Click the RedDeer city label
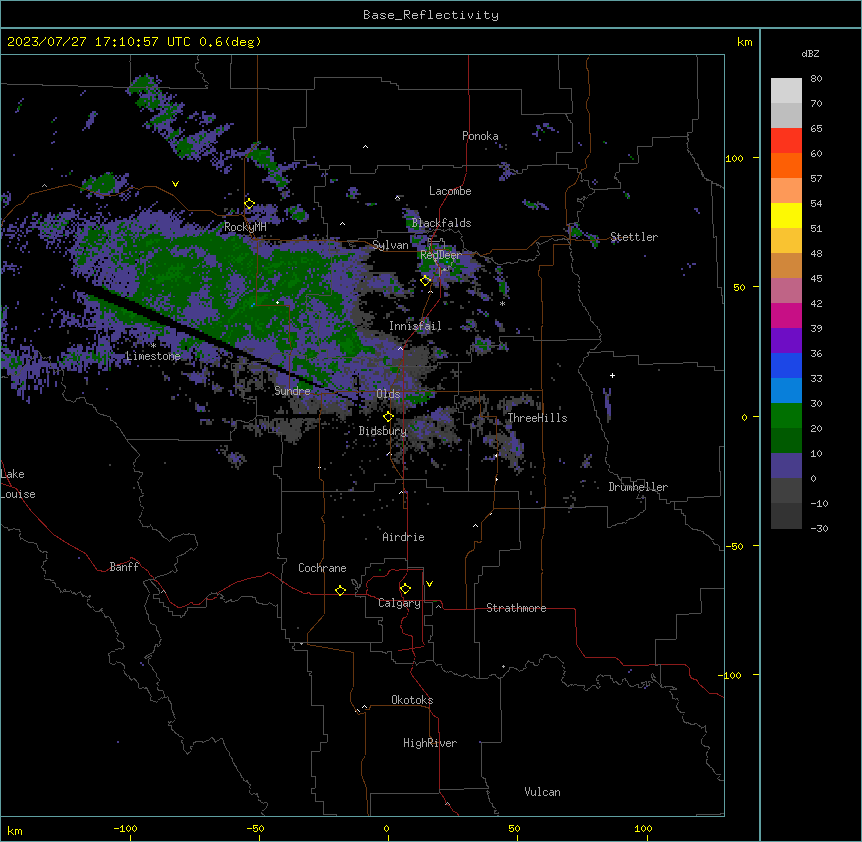Image resolution: width=862 pixels, height=842 pixels. [441, 255]
